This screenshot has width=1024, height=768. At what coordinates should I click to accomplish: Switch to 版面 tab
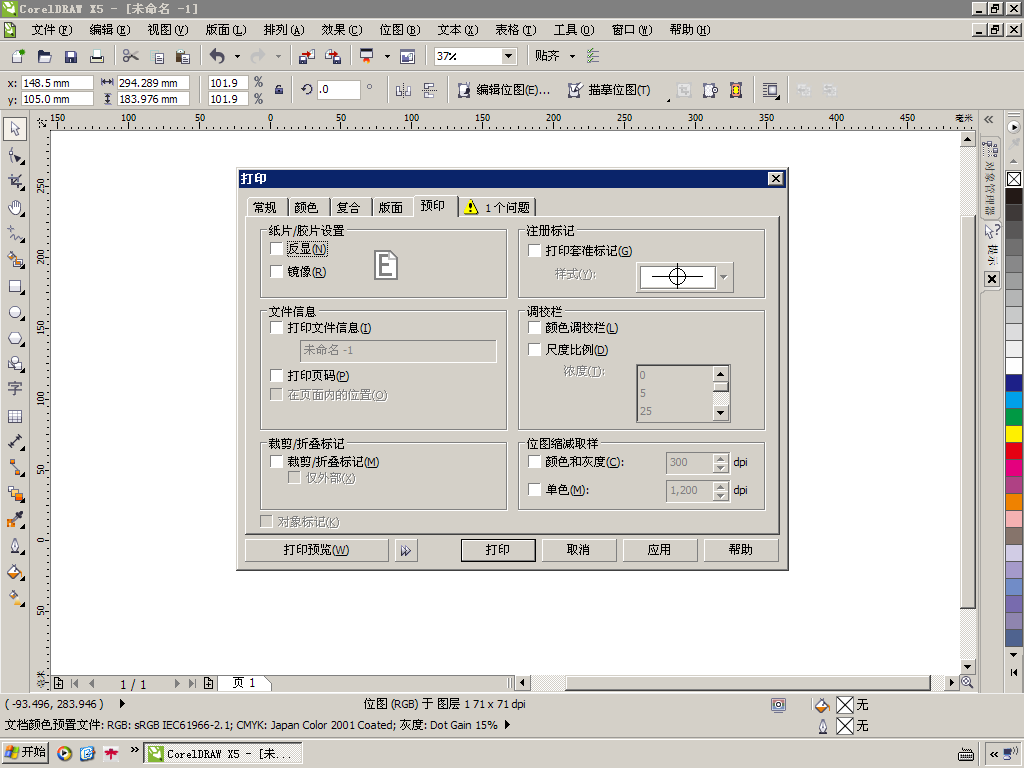coord(391,208)
